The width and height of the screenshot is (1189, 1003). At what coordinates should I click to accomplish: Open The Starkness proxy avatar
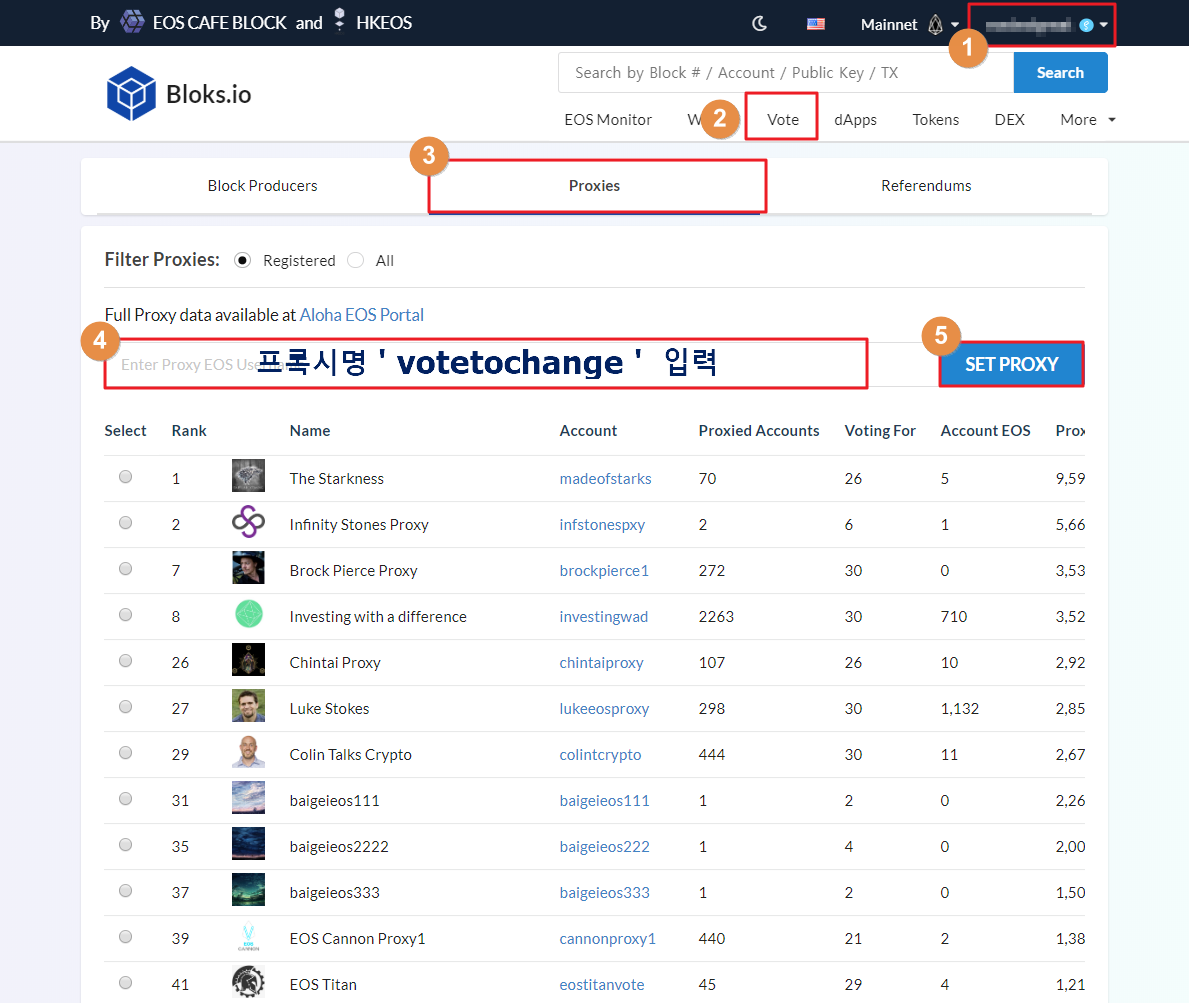(x=248, y=476)
